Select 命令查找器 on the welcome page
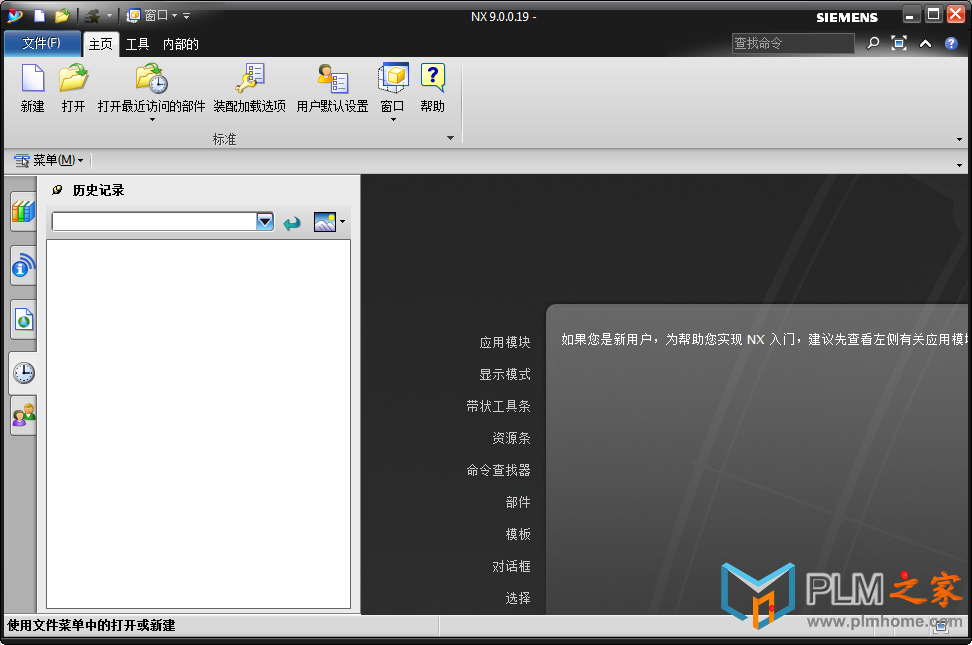The height and width of the screenshot is (645, 972). click(498, 470)
